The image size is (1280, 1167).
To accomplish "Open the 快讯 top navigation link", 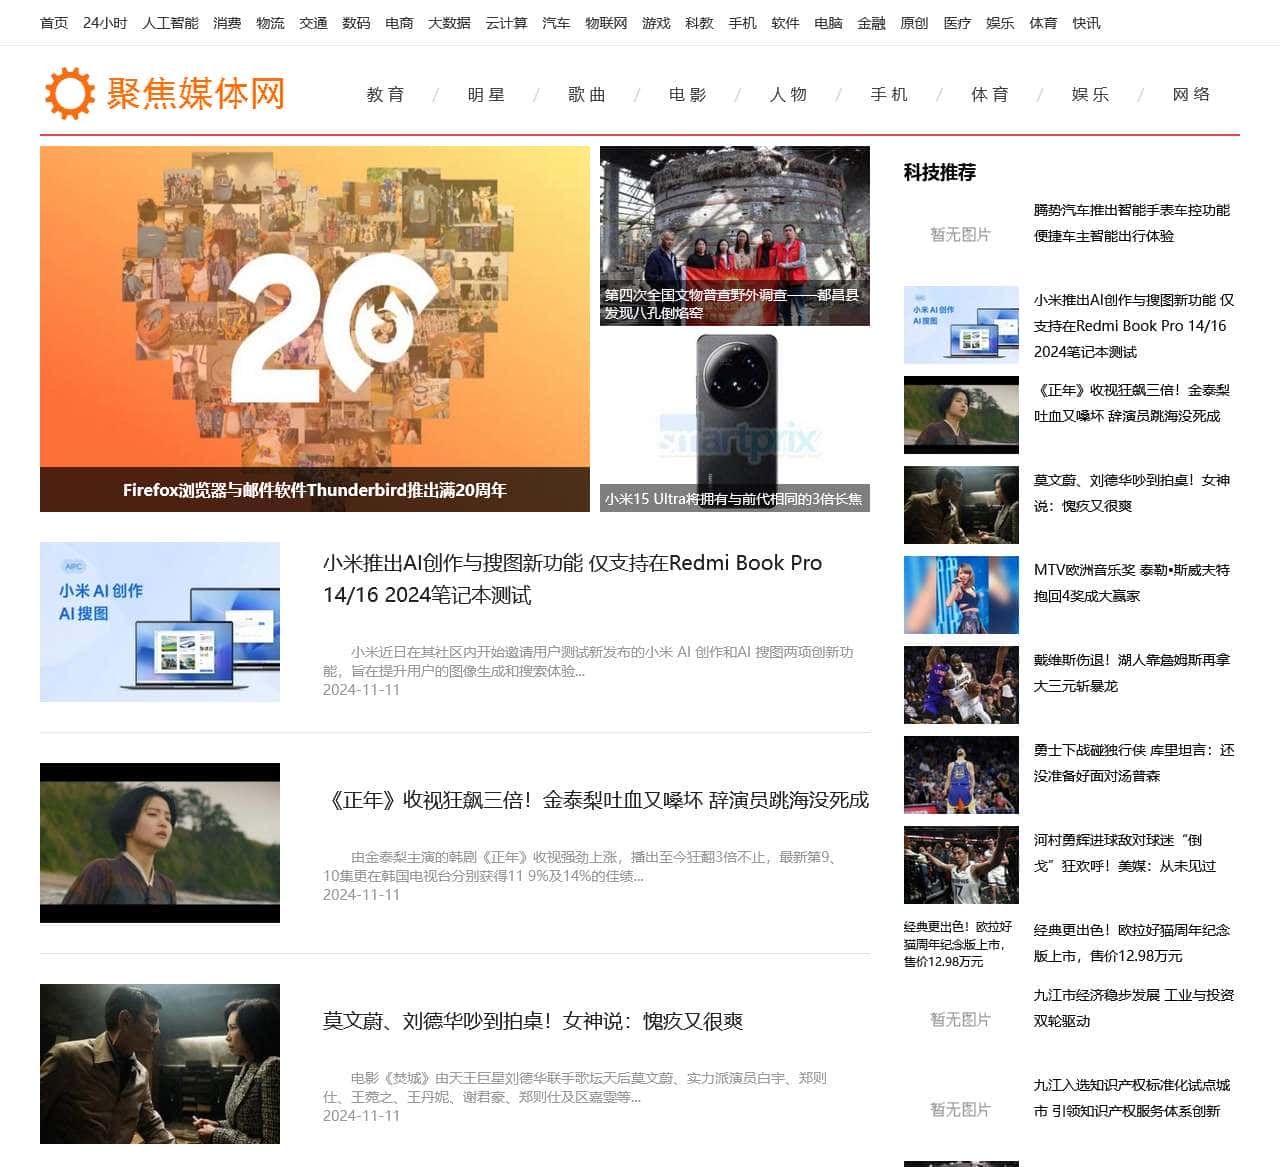I will click(x=1086, y=23).
